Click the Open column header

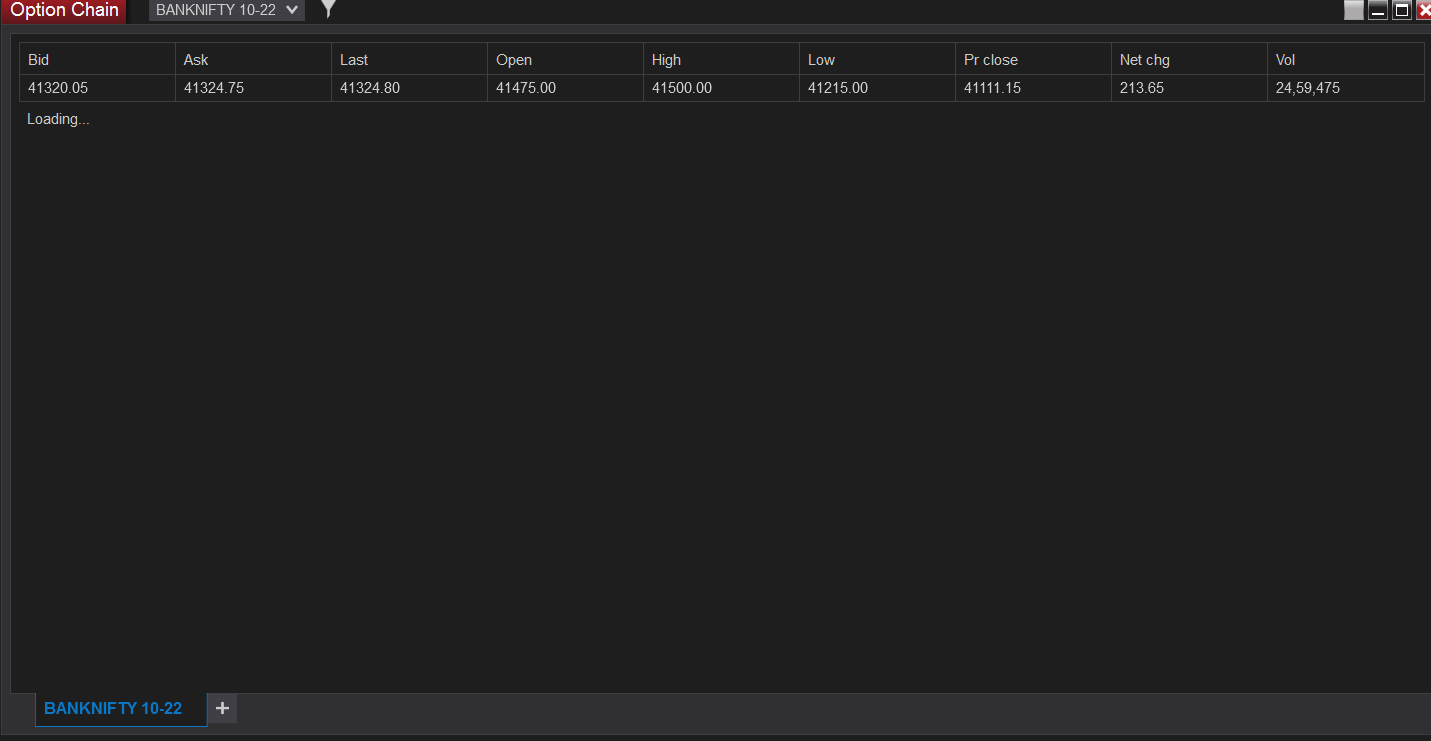[566, 60]
